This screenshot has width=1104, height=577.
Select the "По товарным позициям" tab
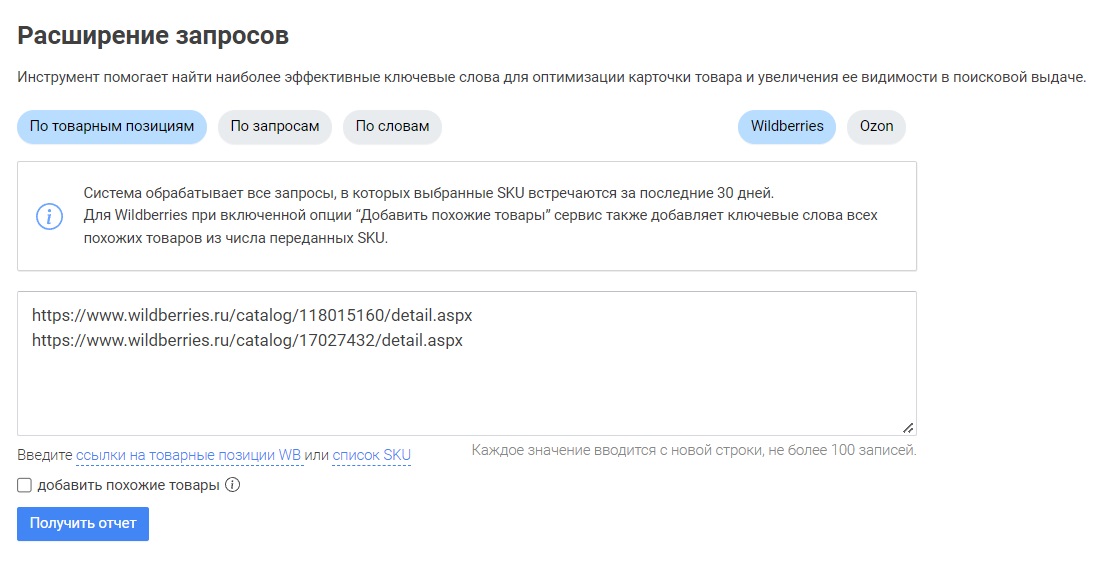point(112,127)
